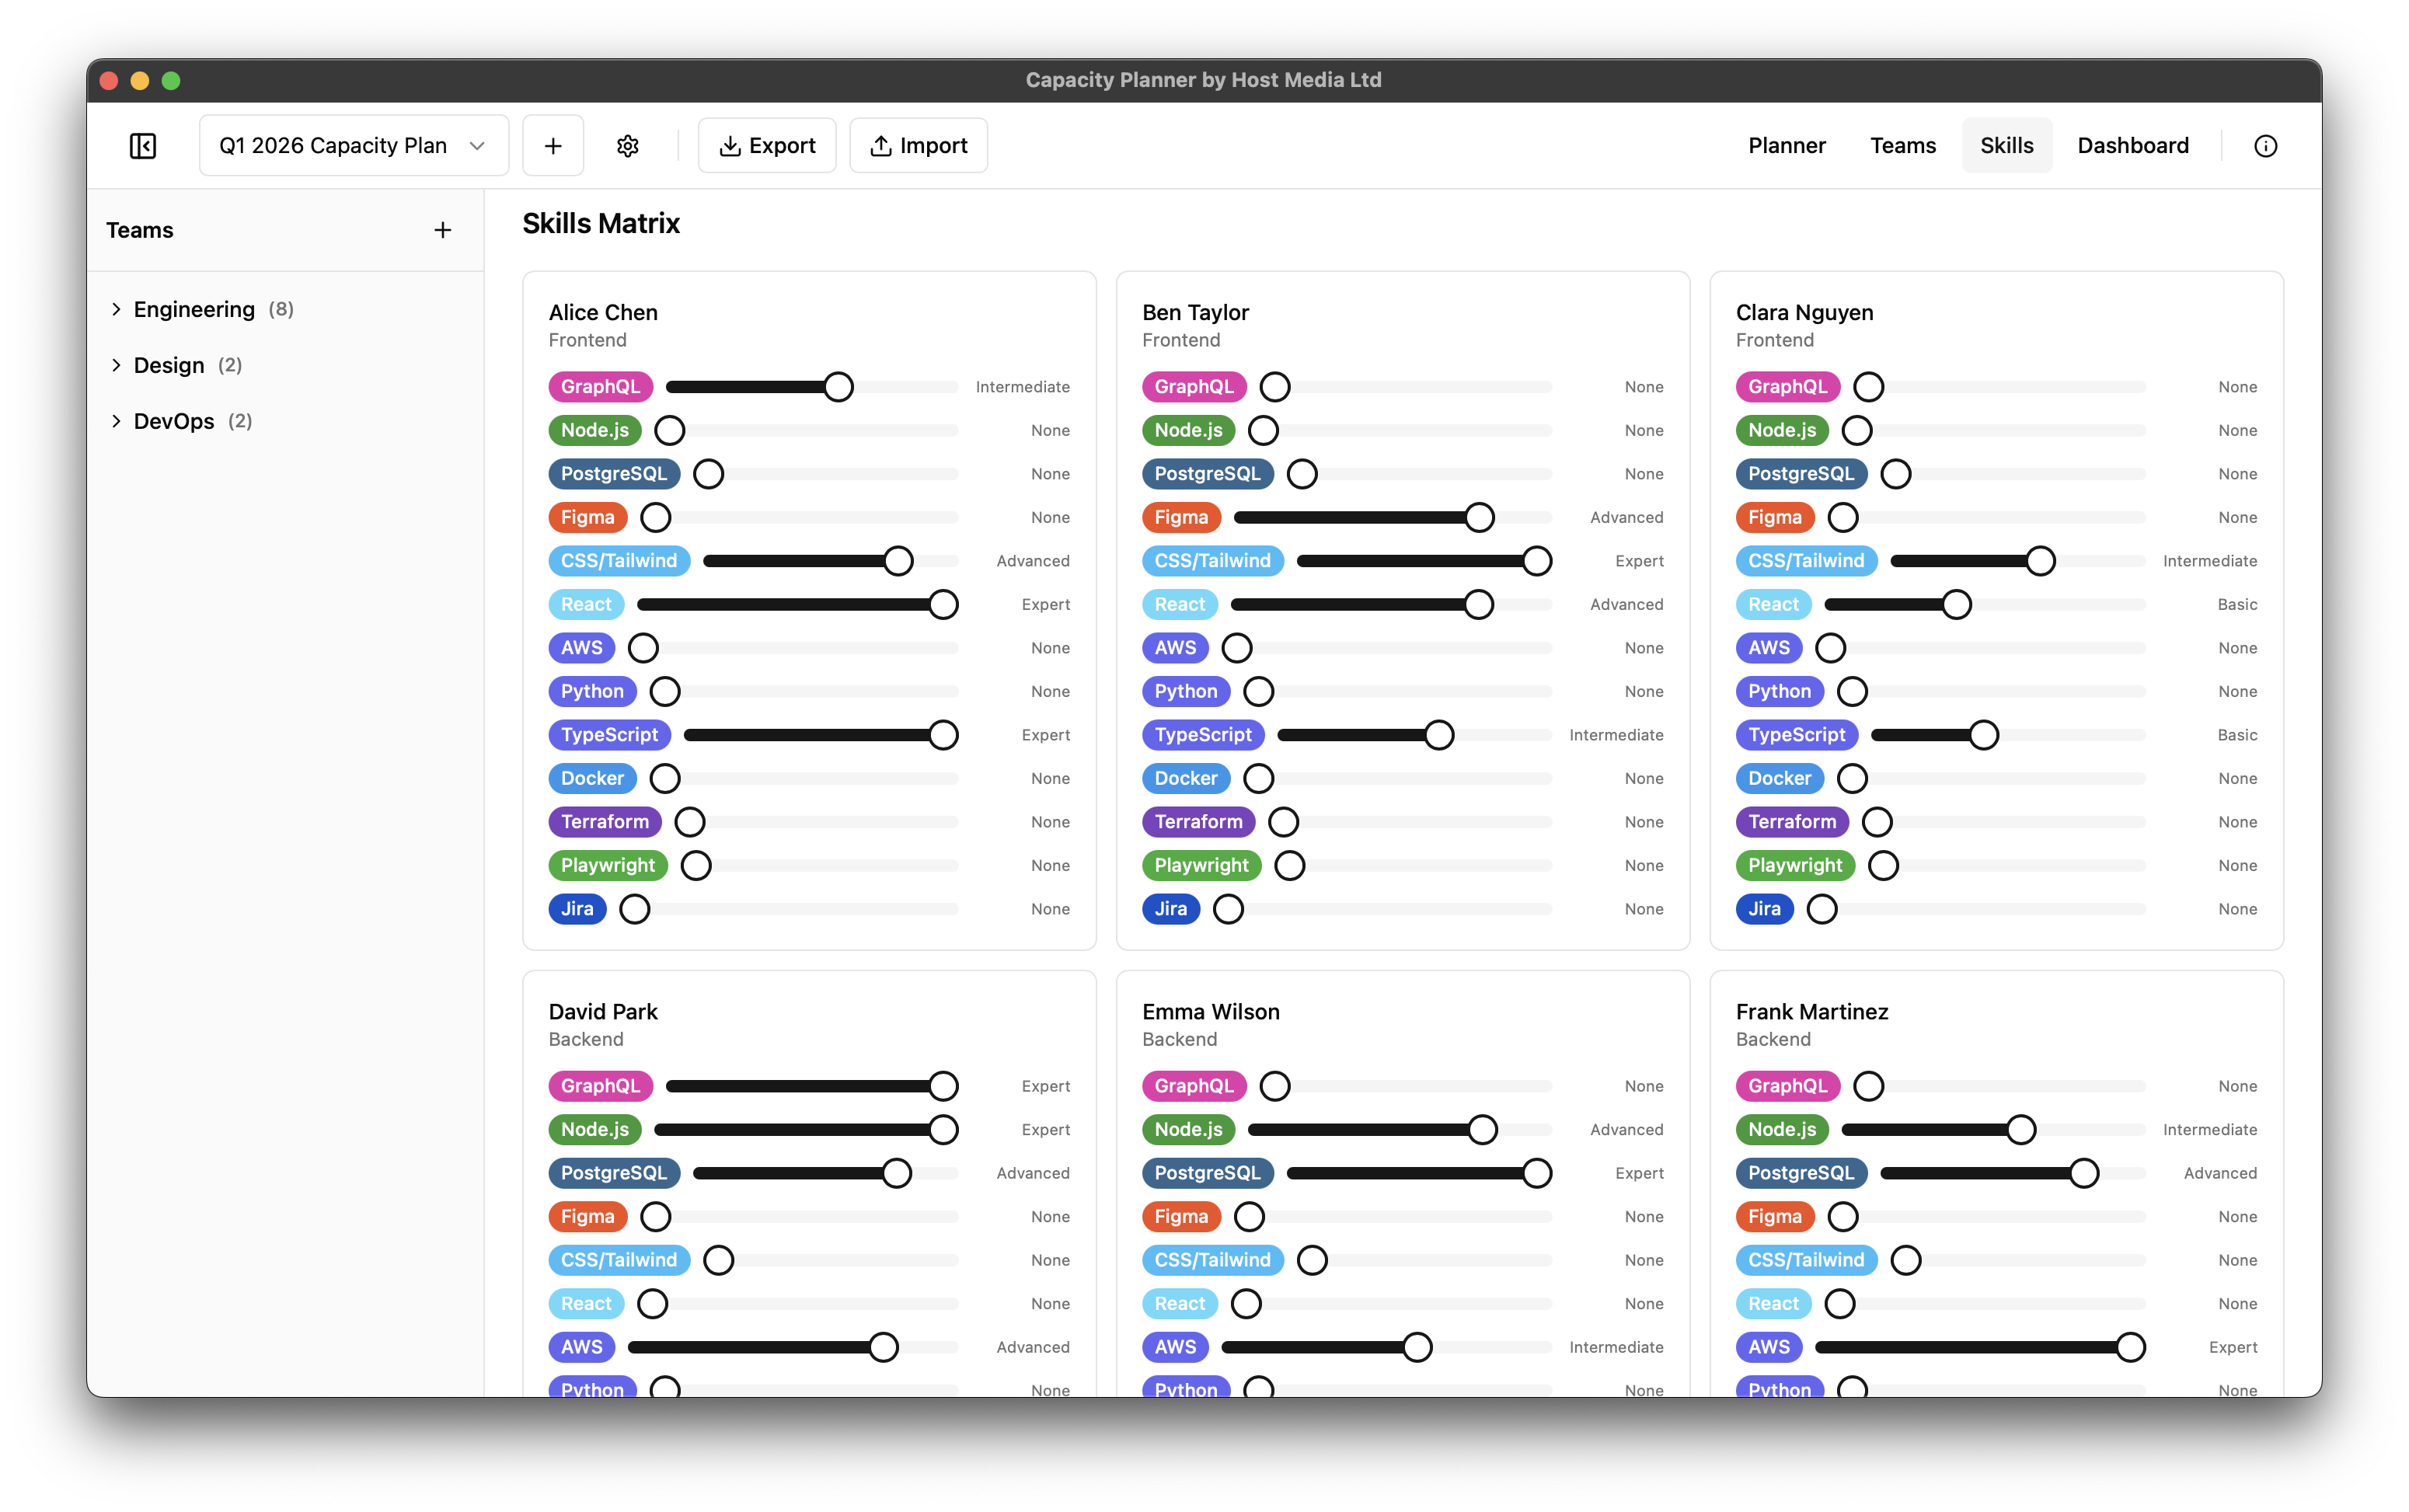The width and height of the screenshot is (2409, 1512).
Task: Click Emma Wilson's PostgreSQL slider handle
Action: [1537, 1173]
